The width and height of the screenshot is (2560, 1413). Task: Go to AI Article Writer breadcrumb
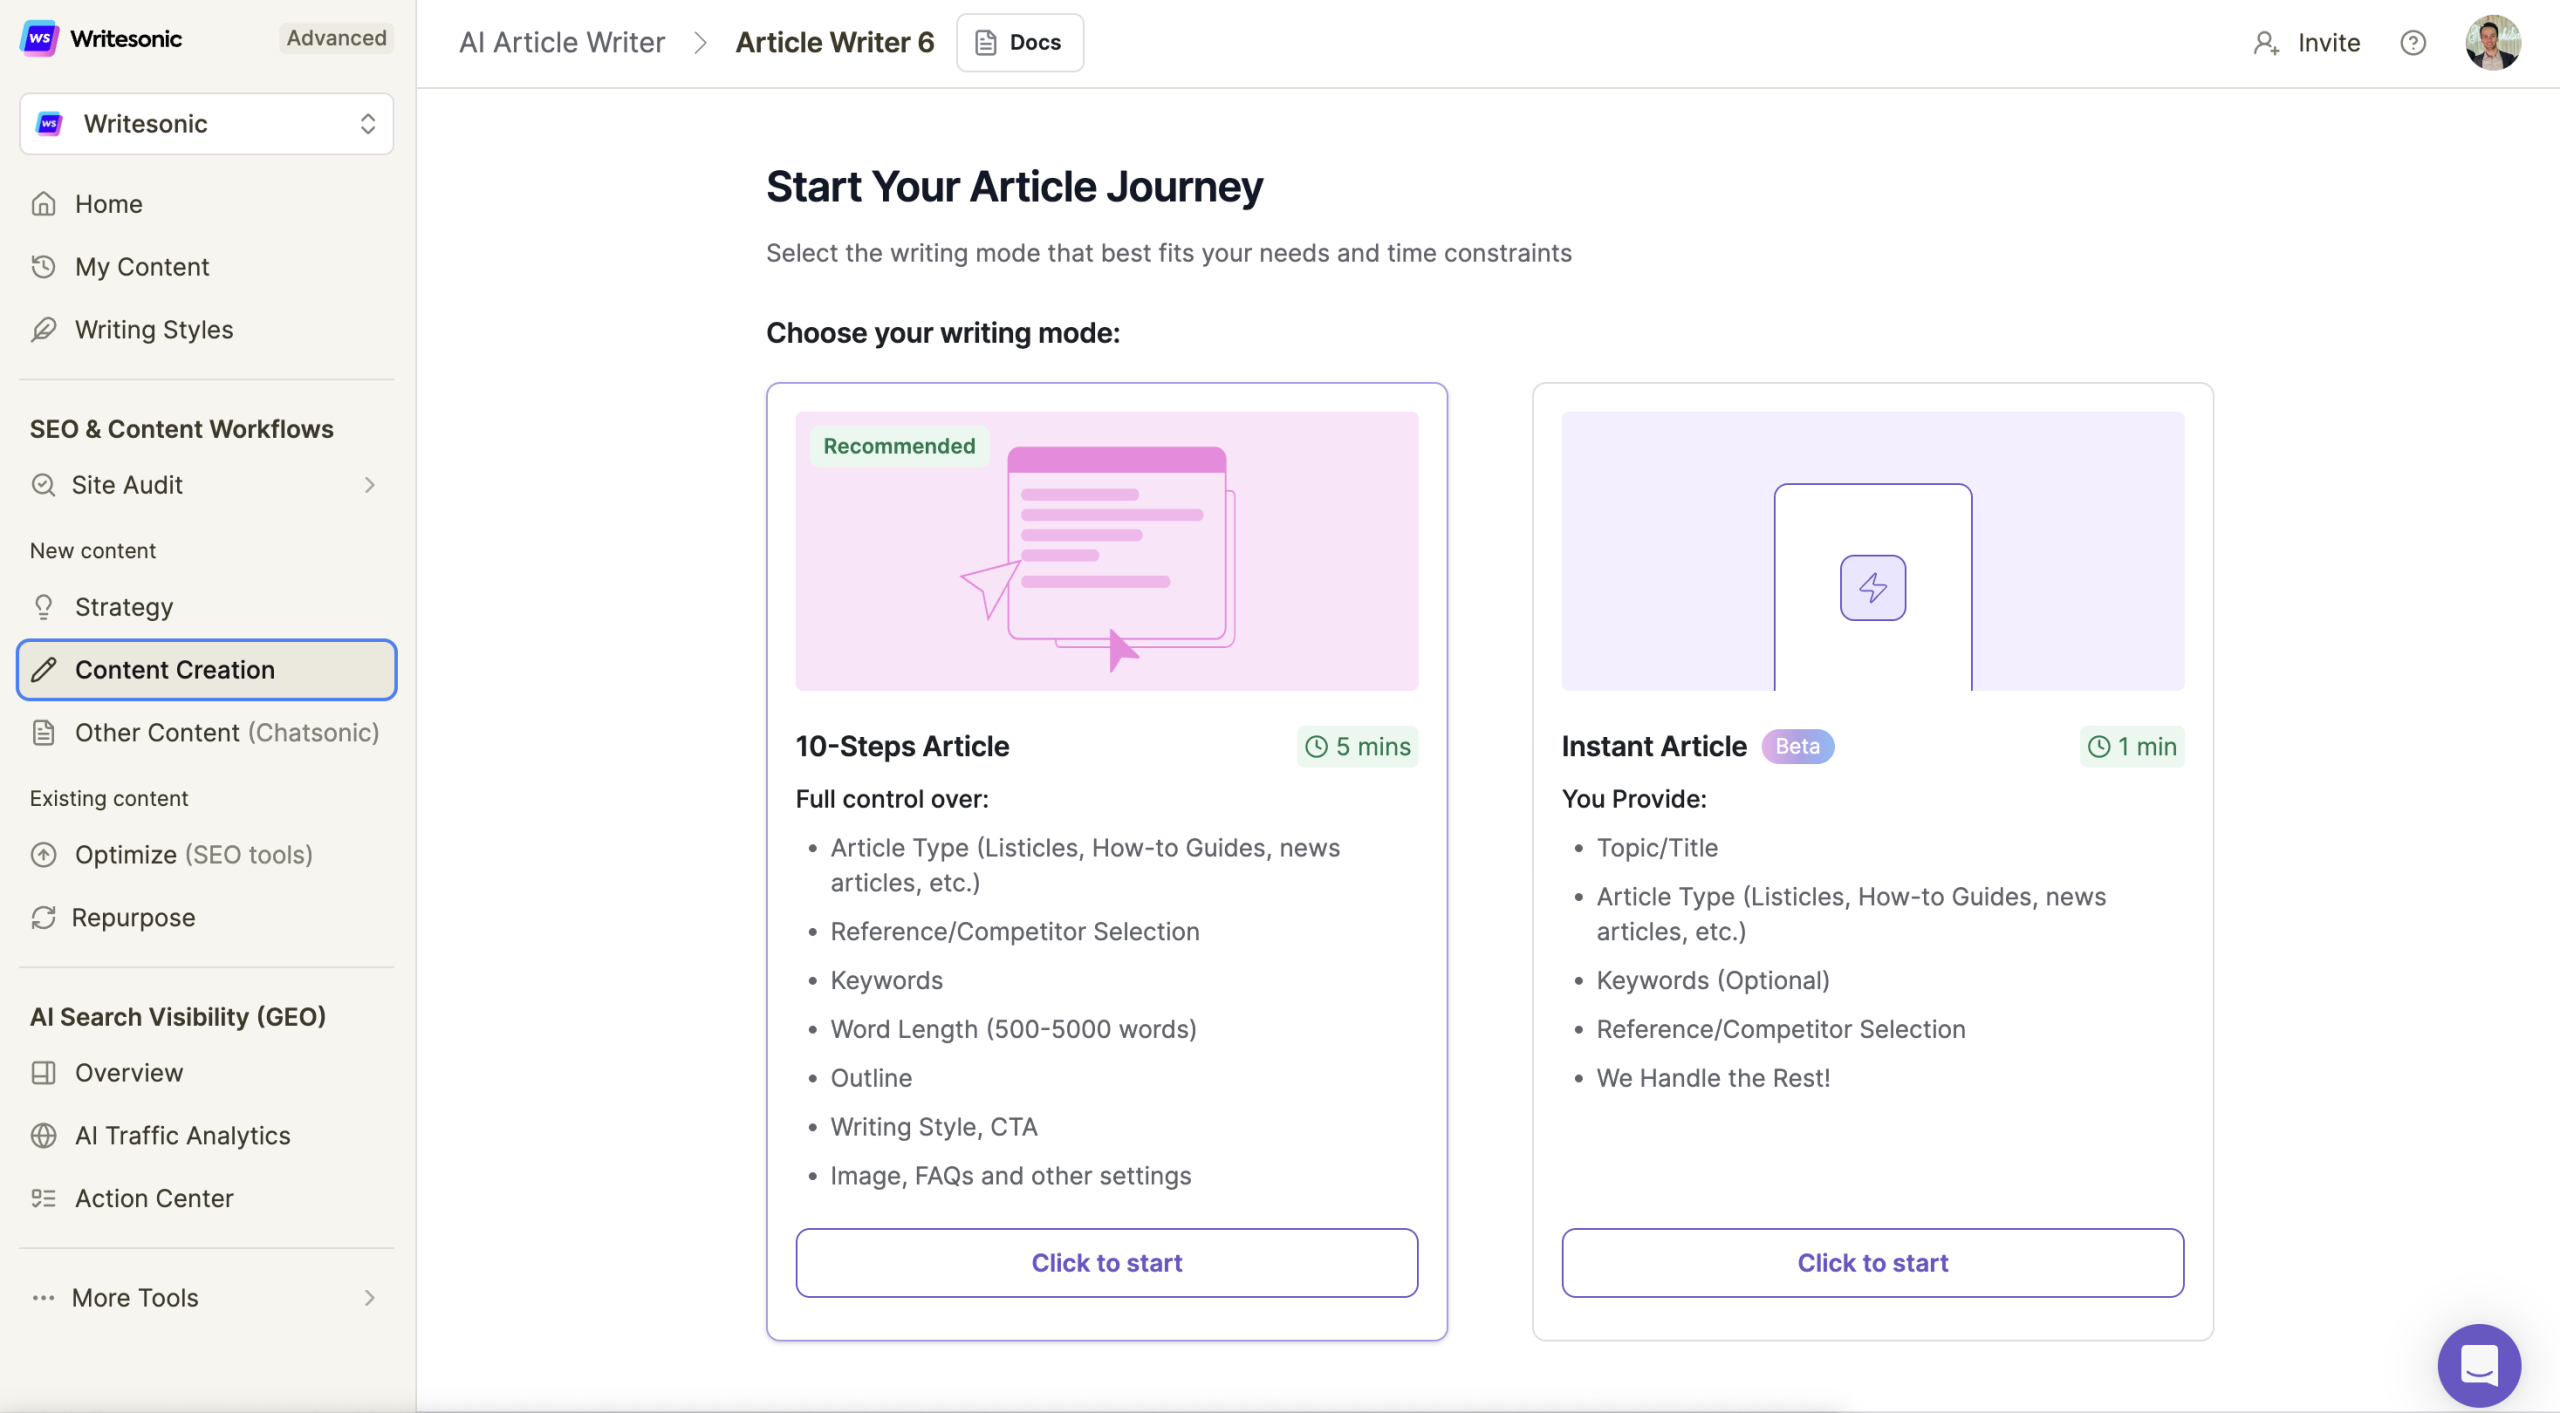(563, 42)
